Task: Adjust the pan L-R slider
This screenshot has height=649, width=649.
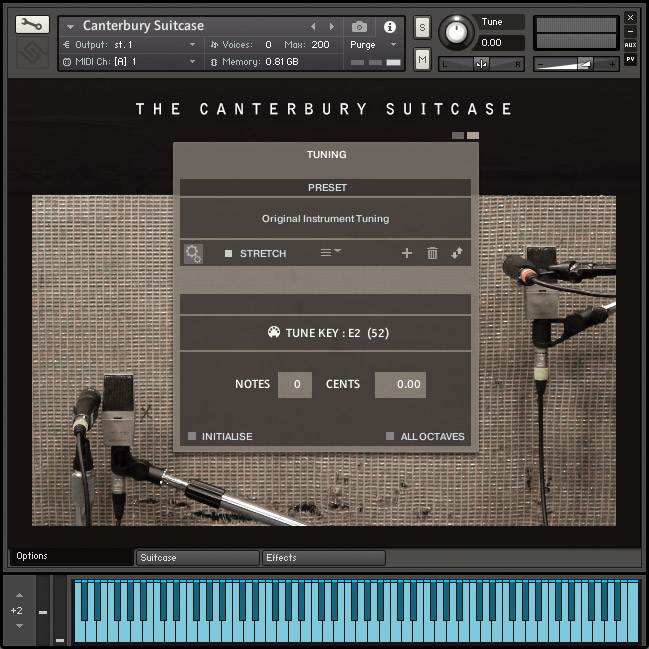Action: 481,64
